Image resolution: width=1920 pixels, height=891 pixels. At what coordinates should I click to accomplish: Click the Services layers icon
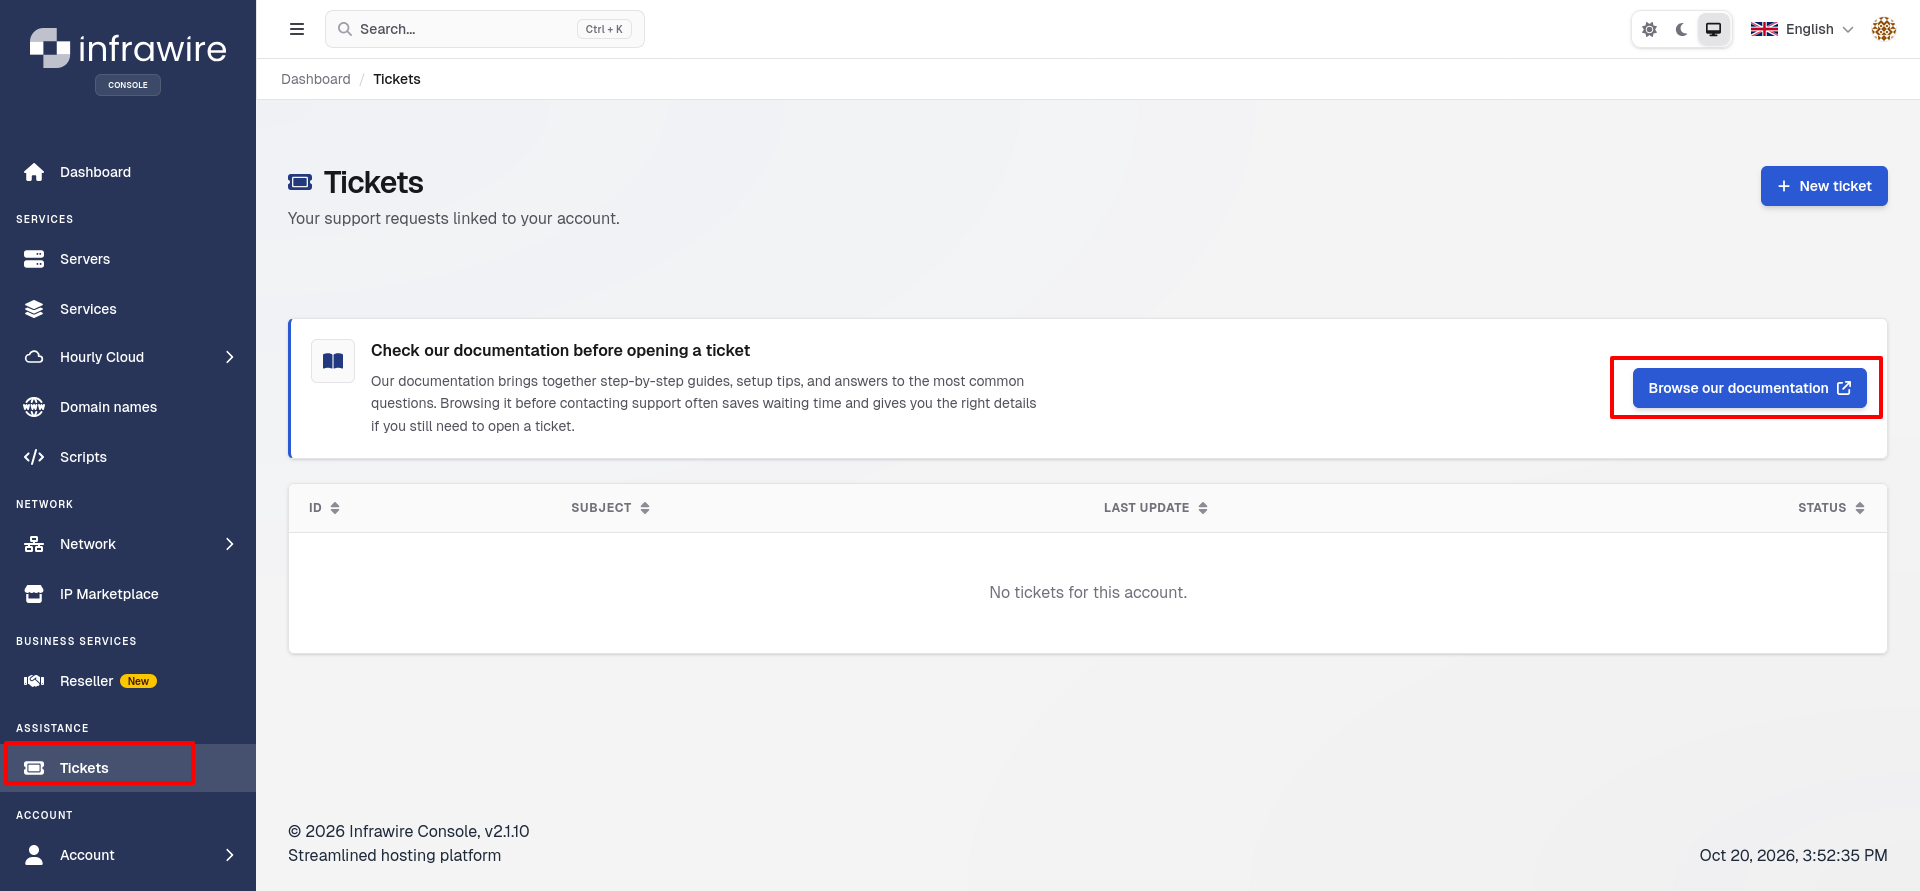tap(34, 309)
